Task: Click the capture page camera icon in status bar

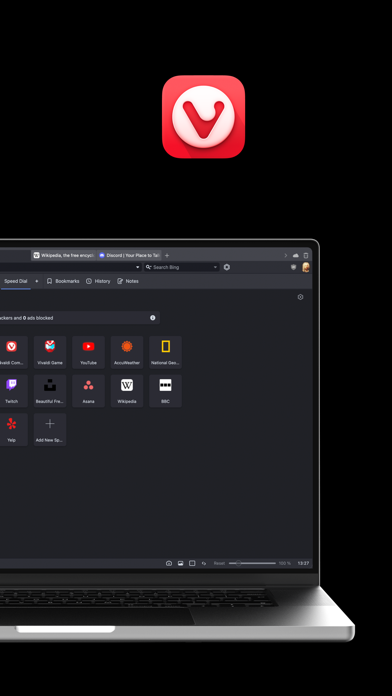Action: click(169, 563)
